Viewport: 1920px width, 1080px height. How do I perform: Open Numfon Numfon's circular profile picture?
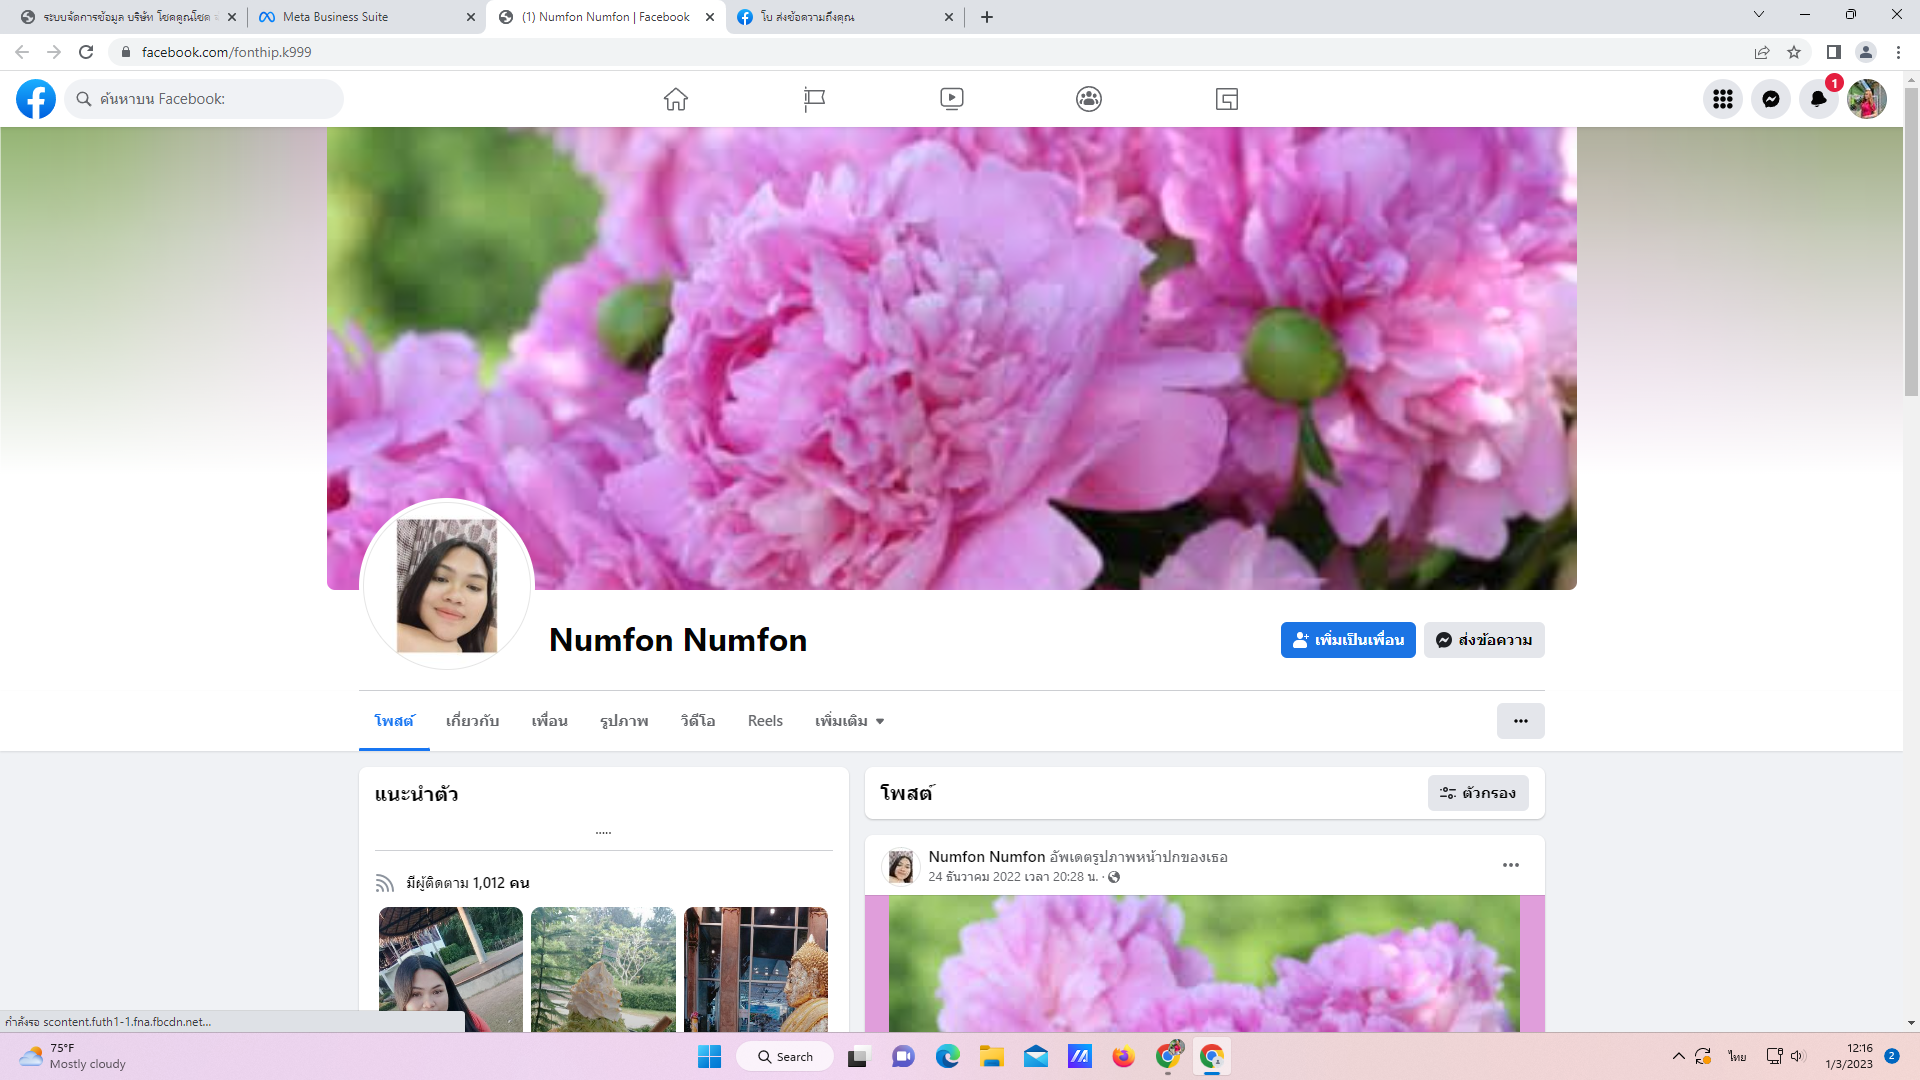[x=447, y=585]
